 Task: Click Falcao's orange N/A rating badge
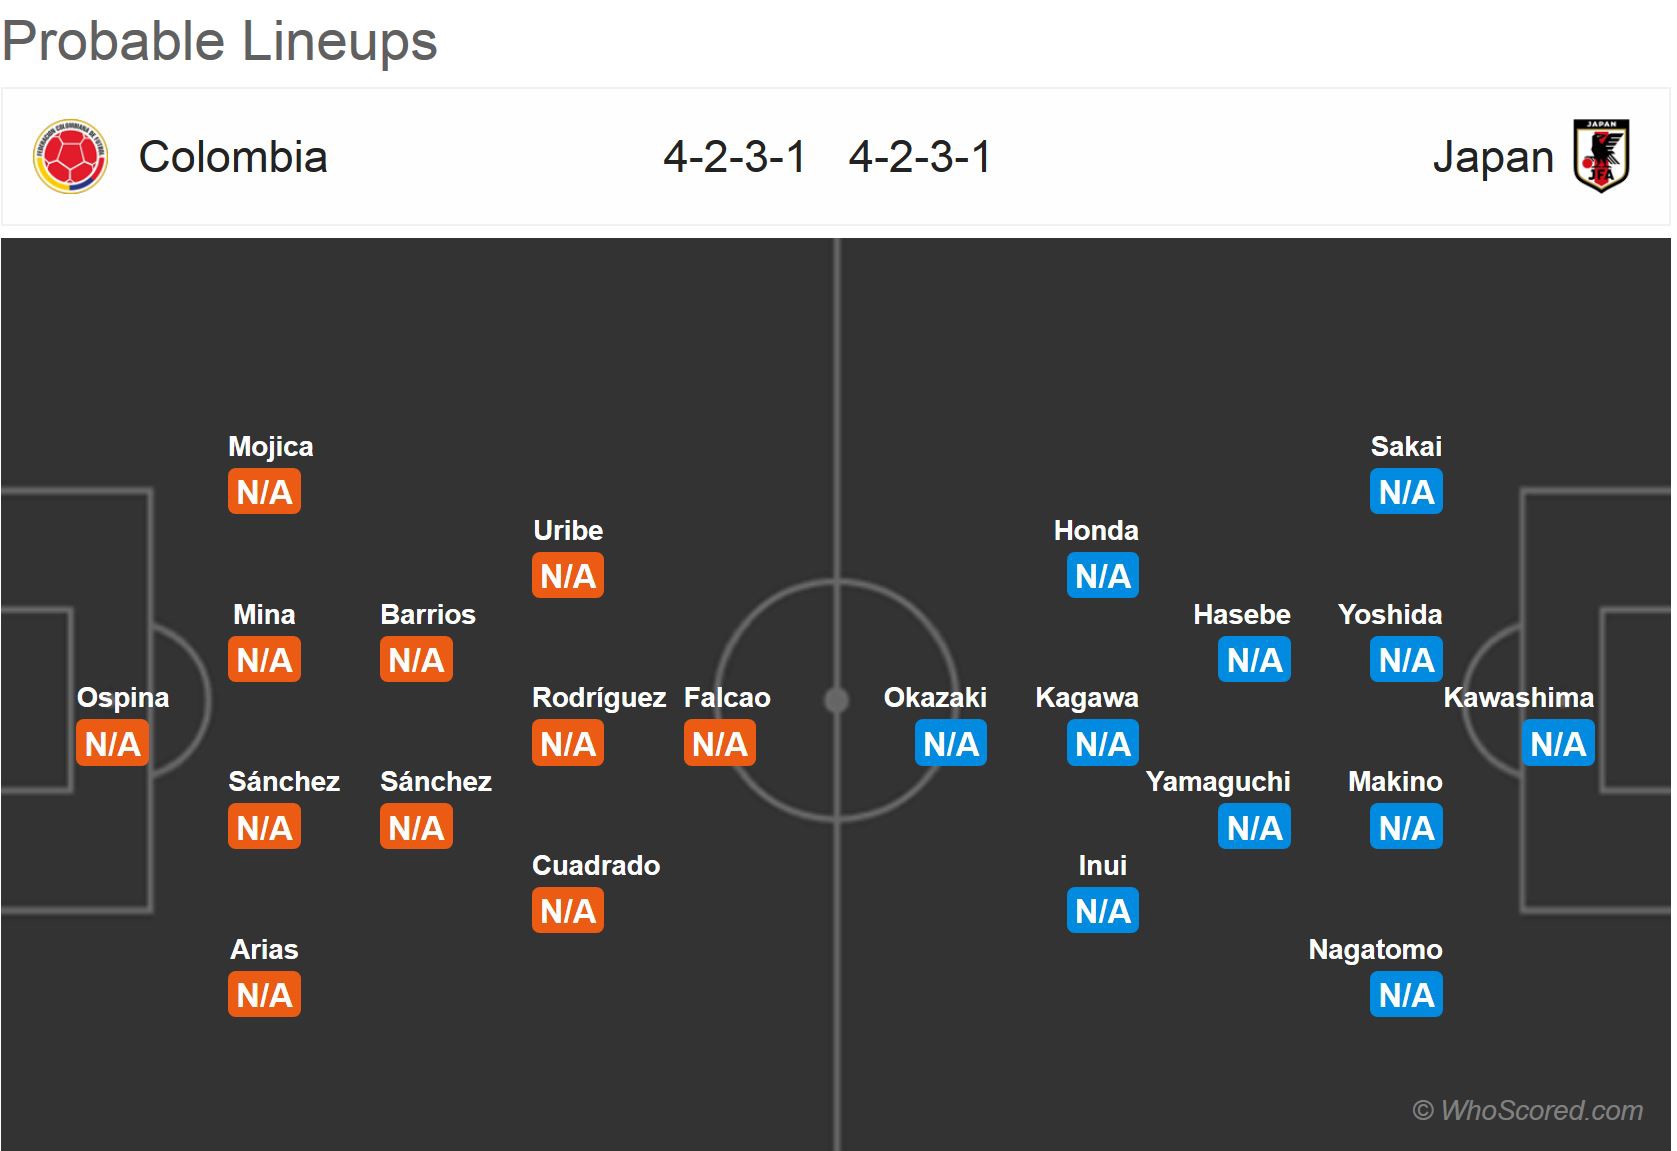coord(719,744)
